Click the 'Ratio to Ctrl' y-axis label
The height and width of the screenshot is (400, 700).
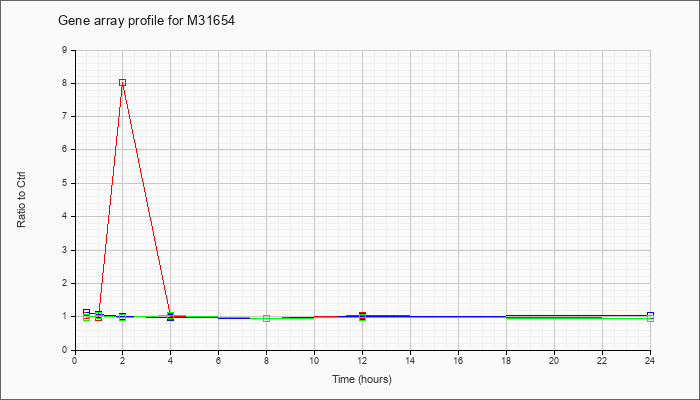pyautogui.click(x=21, y=200)
